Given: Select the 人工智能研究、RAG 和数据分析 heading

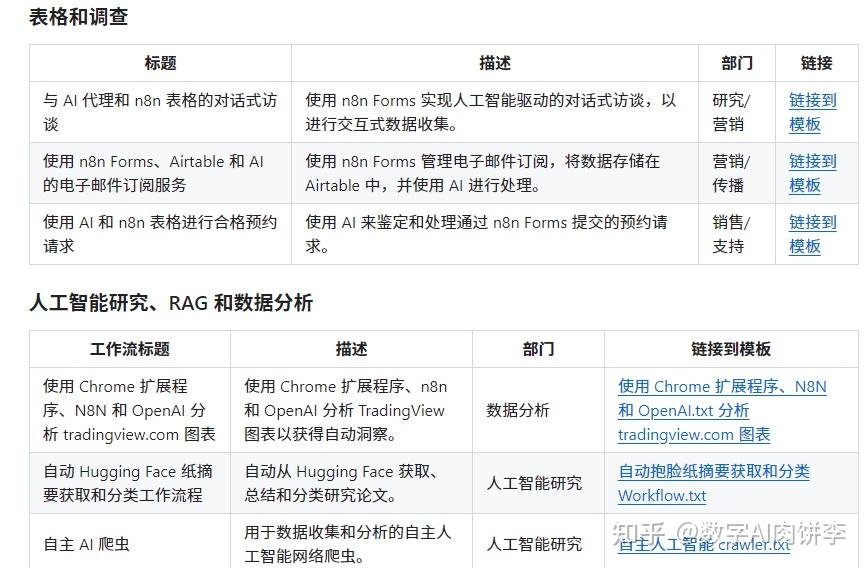Looking at the screenshot, I should (170, 303).
